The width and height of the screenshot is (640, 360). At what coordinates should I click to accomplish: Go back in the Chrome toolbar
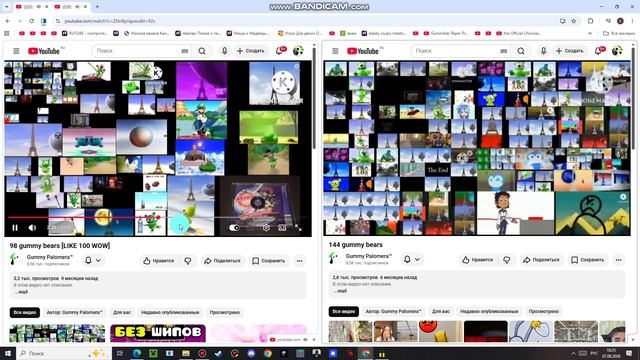point(8,21)
